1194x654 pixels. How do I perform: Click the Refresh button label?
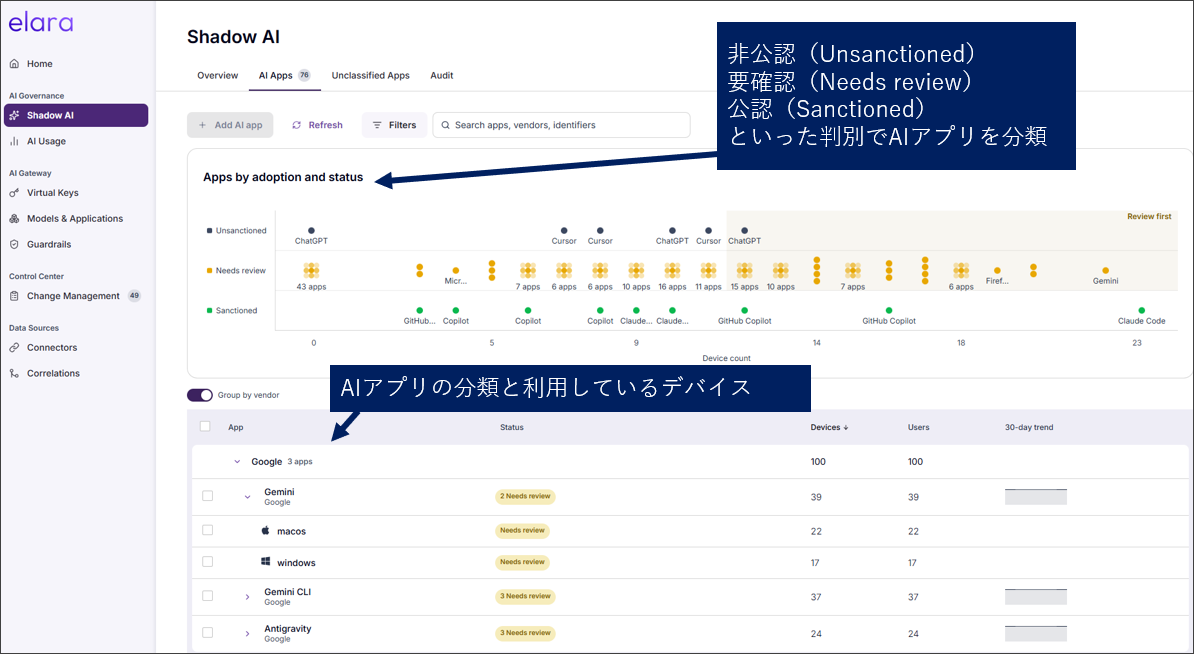click(x=326, y=126)
